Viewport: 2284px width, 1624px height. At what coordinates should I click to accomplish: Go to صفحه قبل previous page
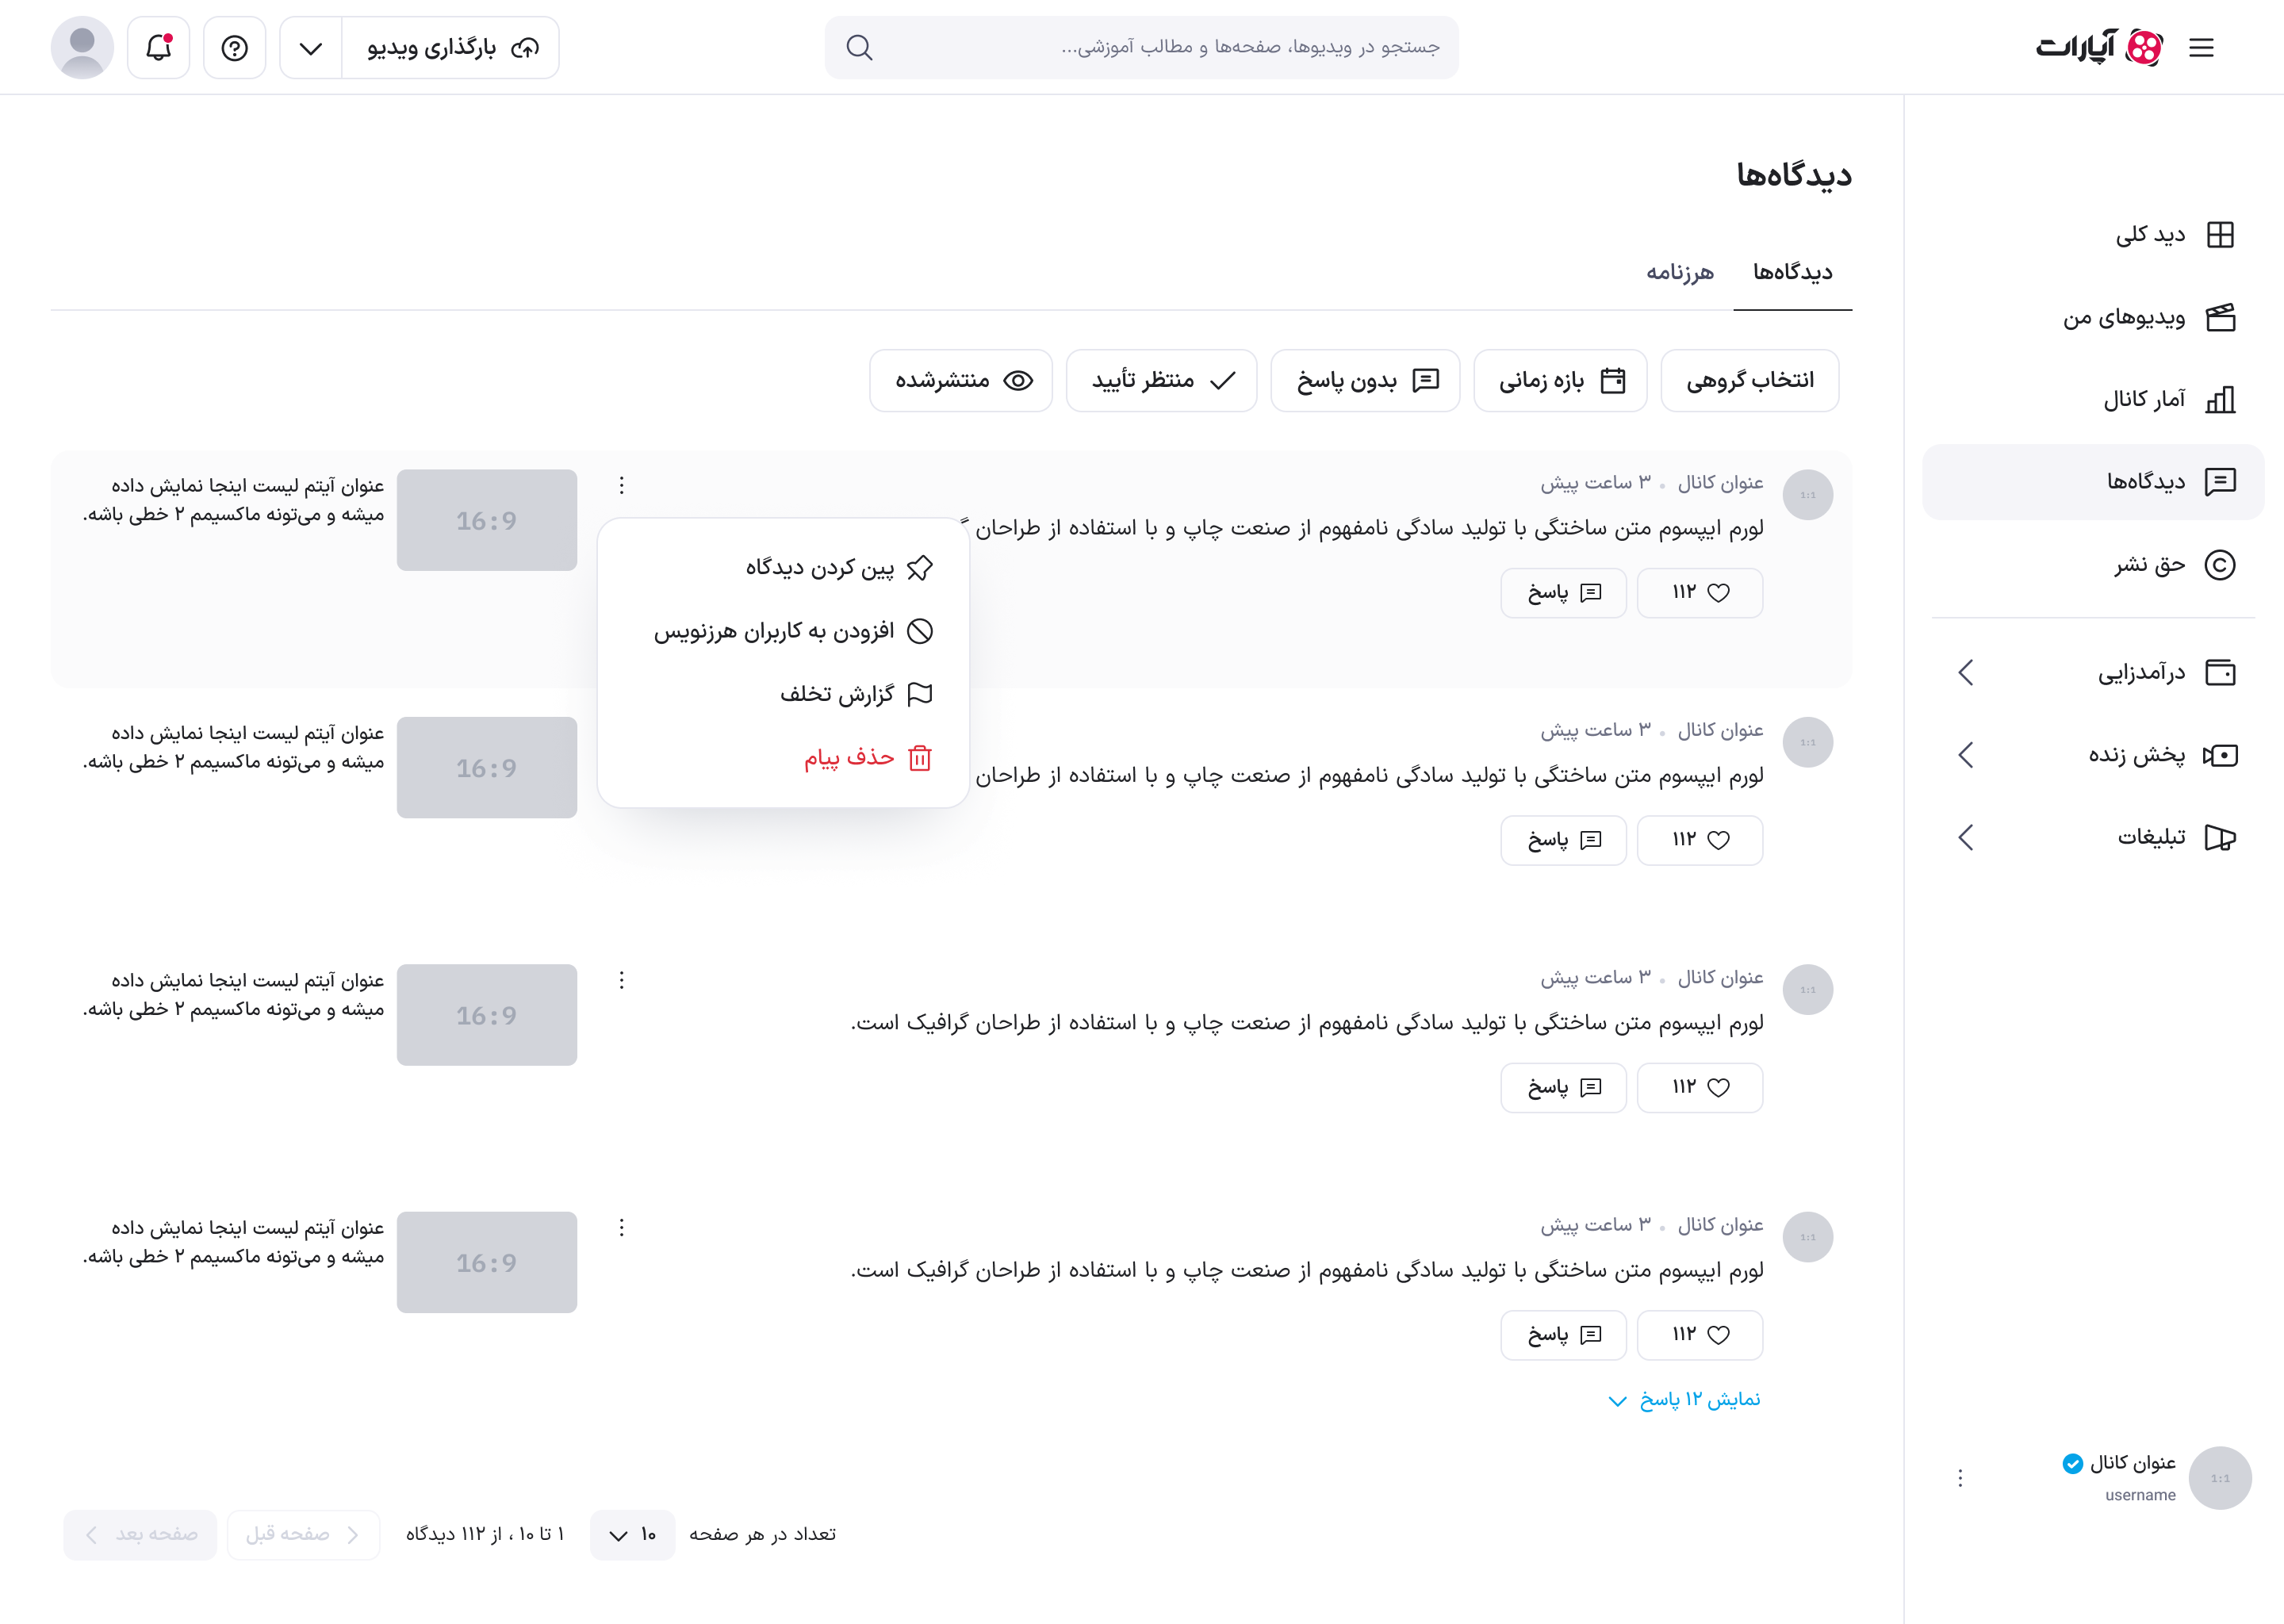303,1535
